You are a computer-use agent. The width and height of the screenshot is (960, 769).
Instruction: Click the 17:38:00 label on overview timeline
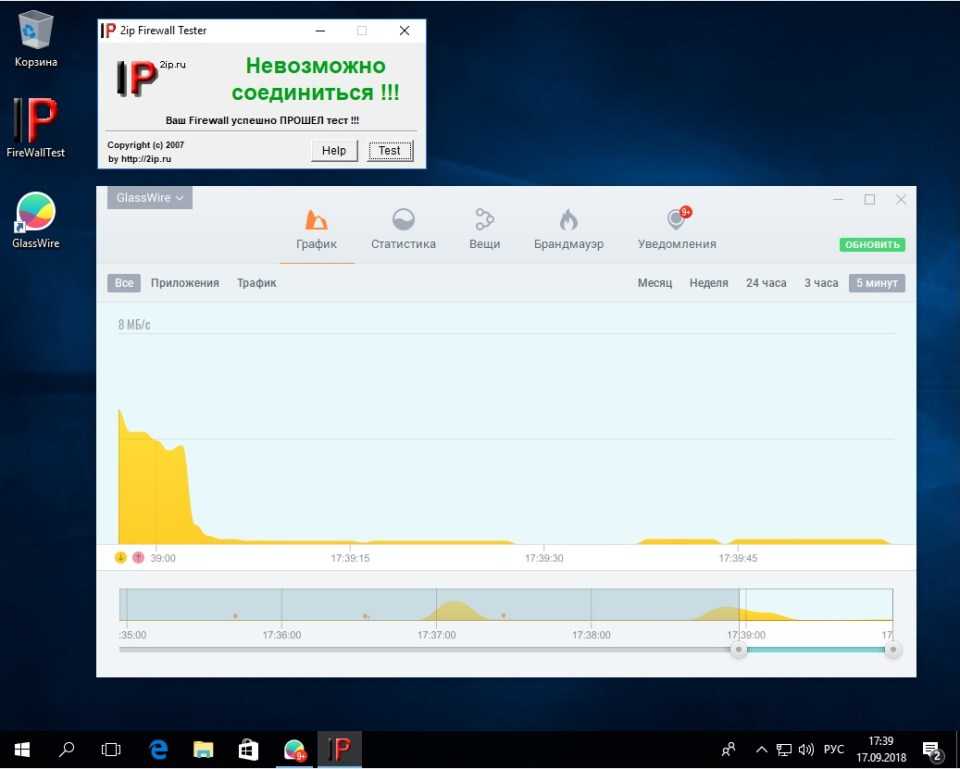tap(591, 635)
